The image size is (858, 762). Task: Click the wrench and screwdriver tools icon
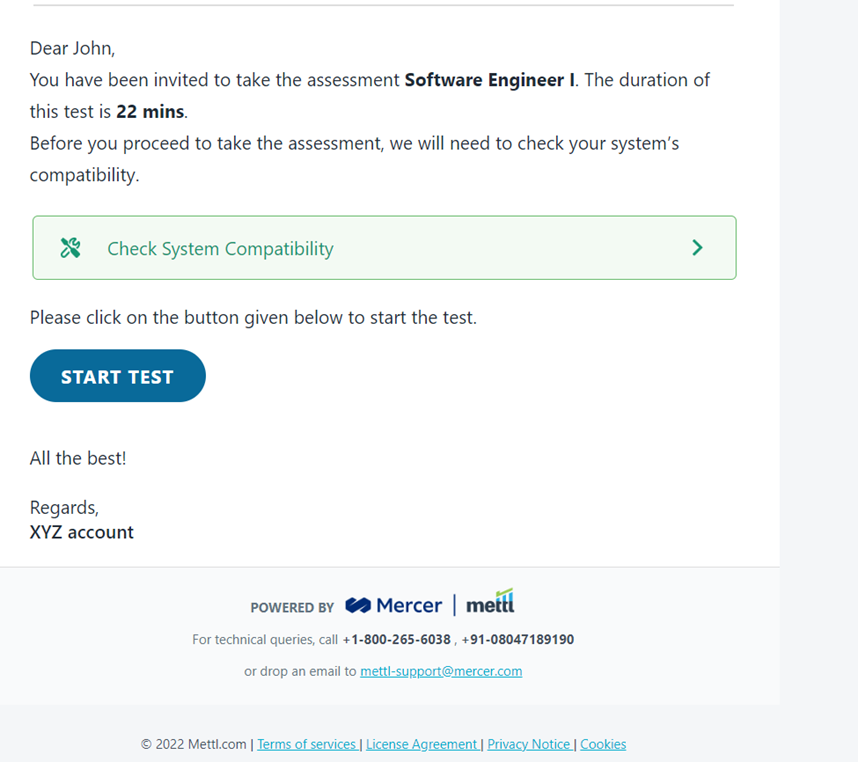[70, 248]
